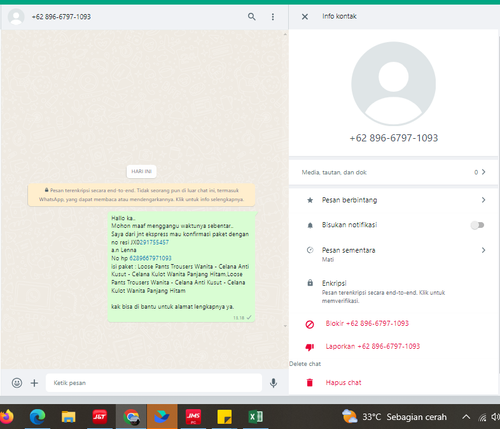The height and width of the screenshot is (429, 500).
Task: Click the Ketik pesan message field
Action: click(x=154, y=383)
